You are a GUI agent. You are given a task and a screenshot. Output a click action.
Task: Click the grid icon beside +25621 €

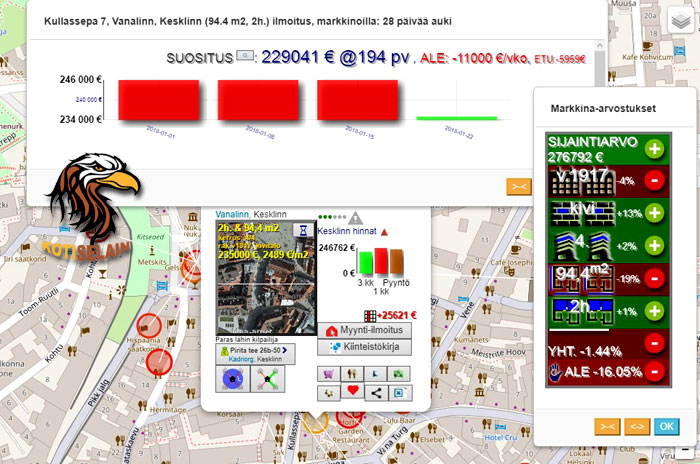[x=370, y=316]
